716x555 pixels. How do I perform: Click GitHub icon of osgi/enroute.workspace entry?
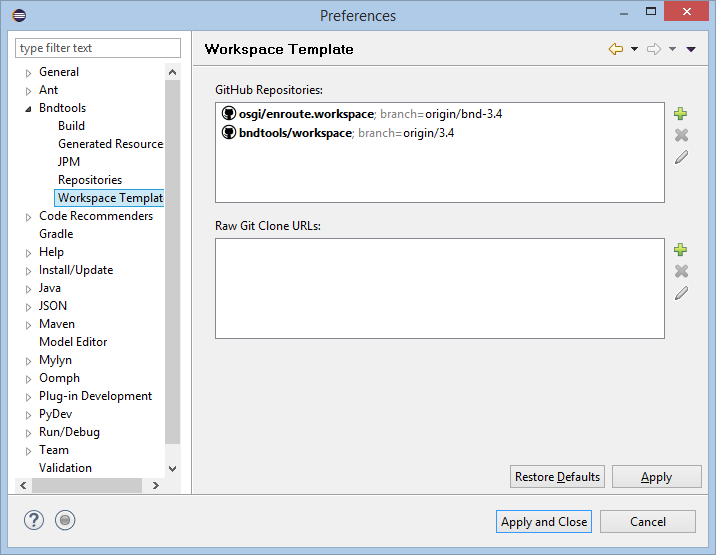[x=228, y=113]
